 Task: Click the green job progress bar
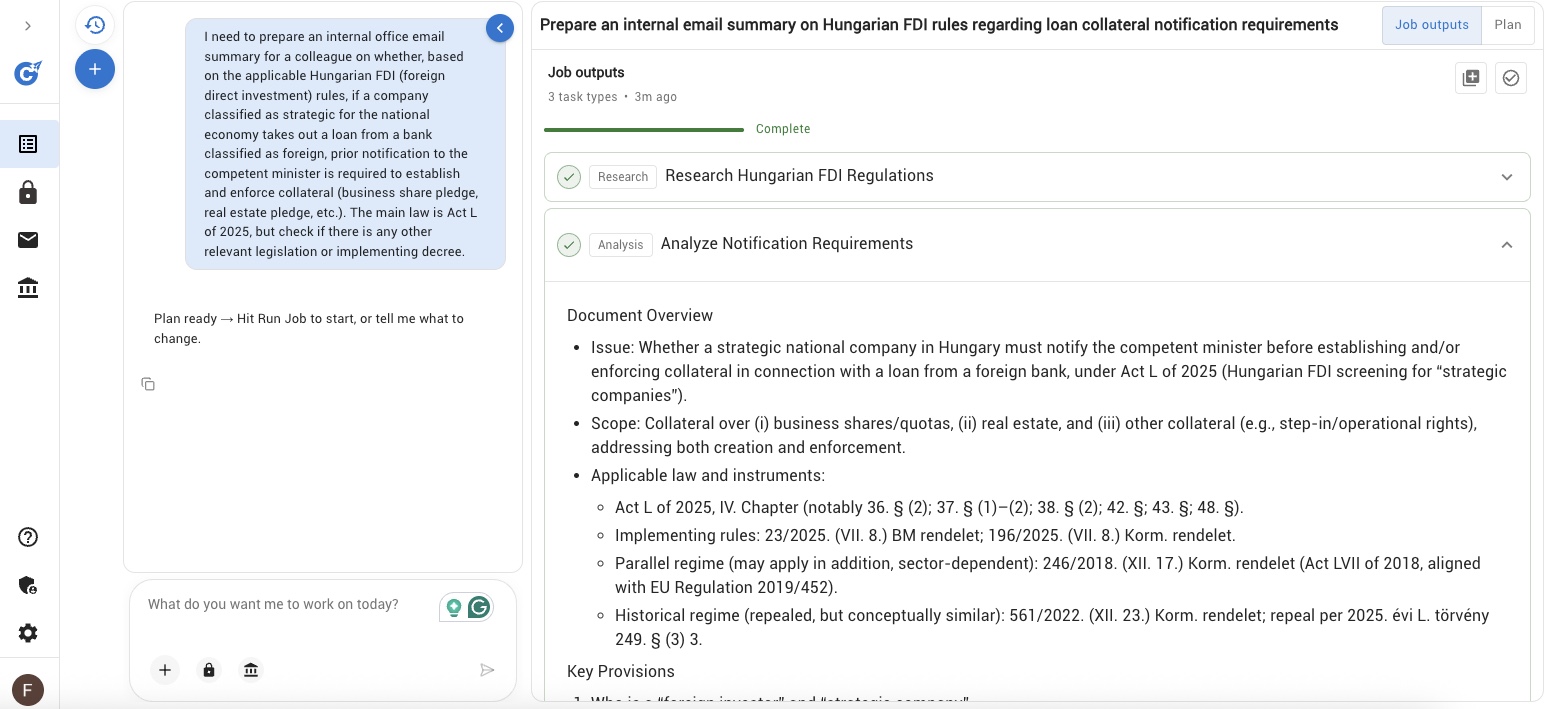(644, 129)
